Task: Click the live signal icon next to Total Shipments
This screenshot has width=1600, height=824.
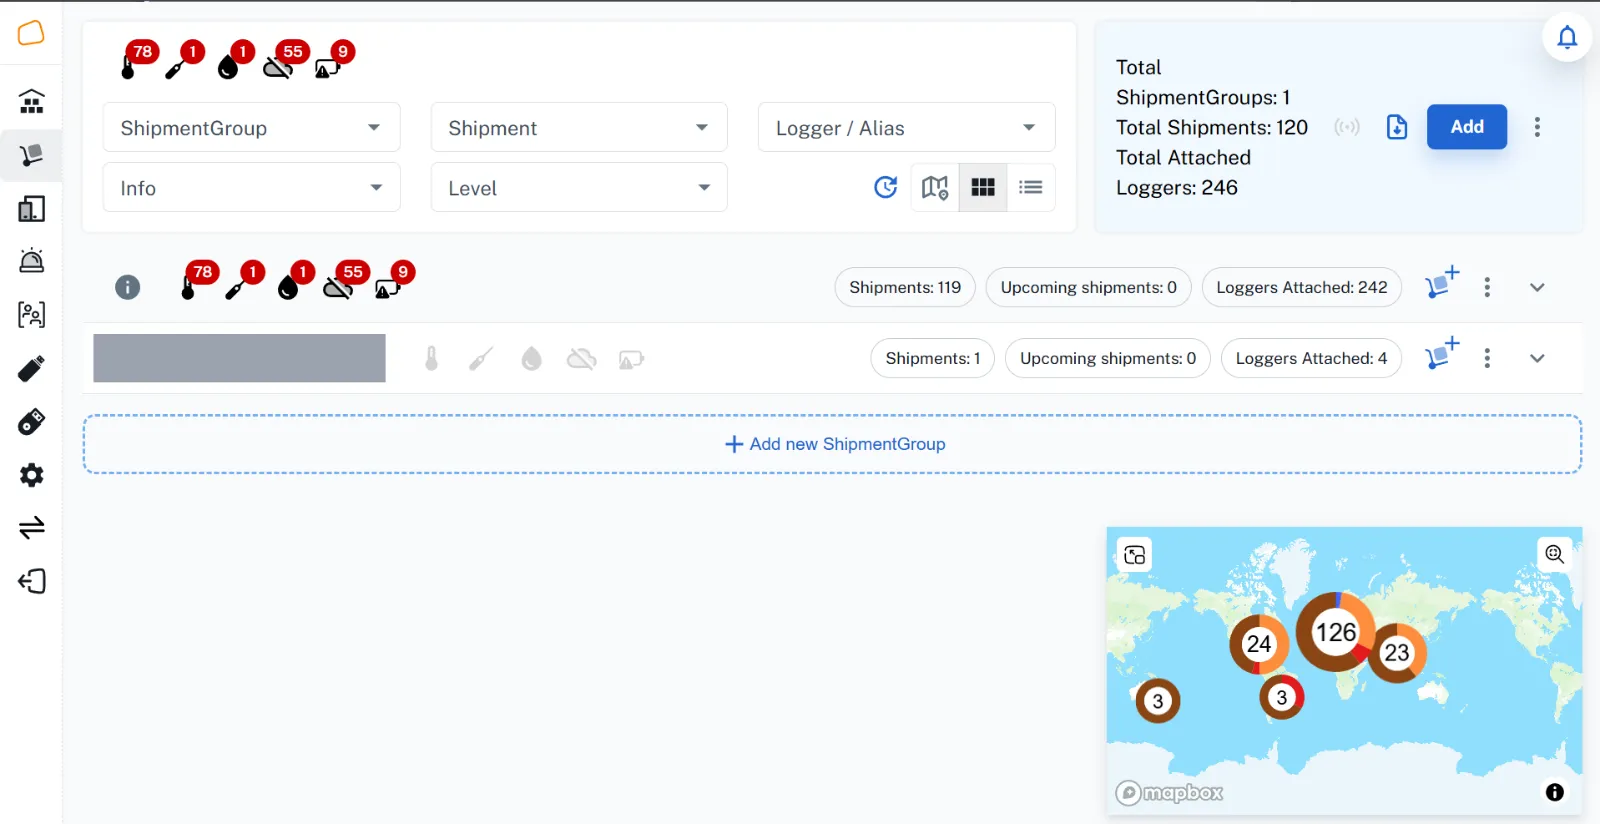Action: point(1347,127)
